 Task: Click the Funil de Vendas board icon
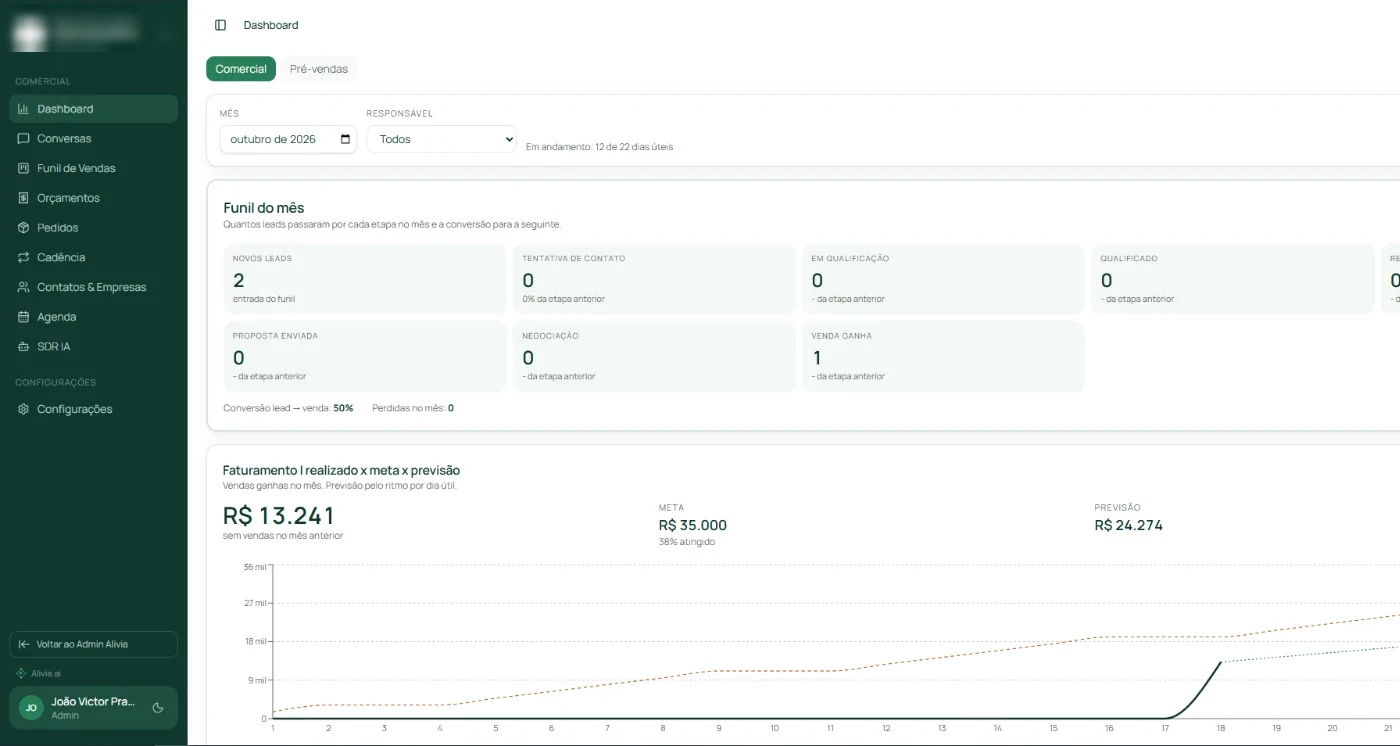[x=24, y=168]
